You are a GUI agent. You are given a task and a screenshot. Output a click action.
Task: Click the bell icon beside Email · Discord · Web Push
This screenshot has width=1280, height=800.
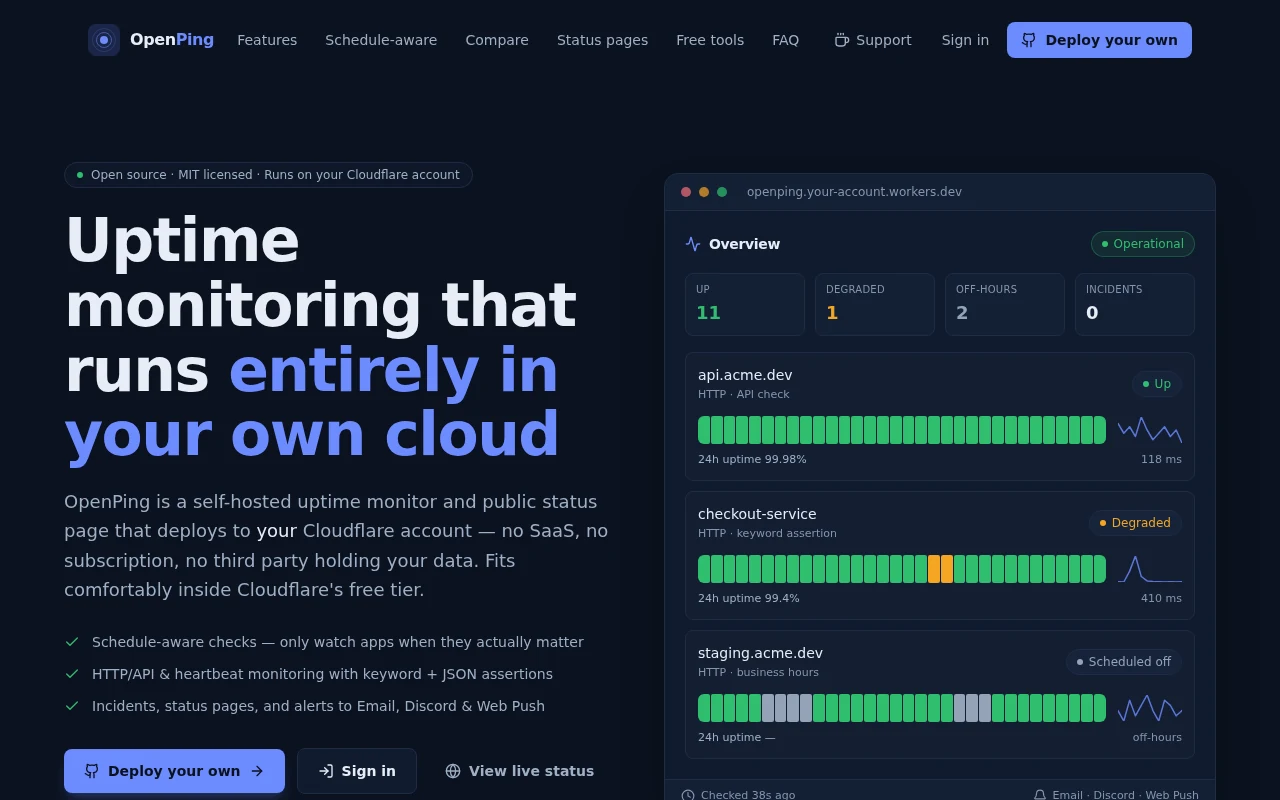click(x=1040, y=795)
